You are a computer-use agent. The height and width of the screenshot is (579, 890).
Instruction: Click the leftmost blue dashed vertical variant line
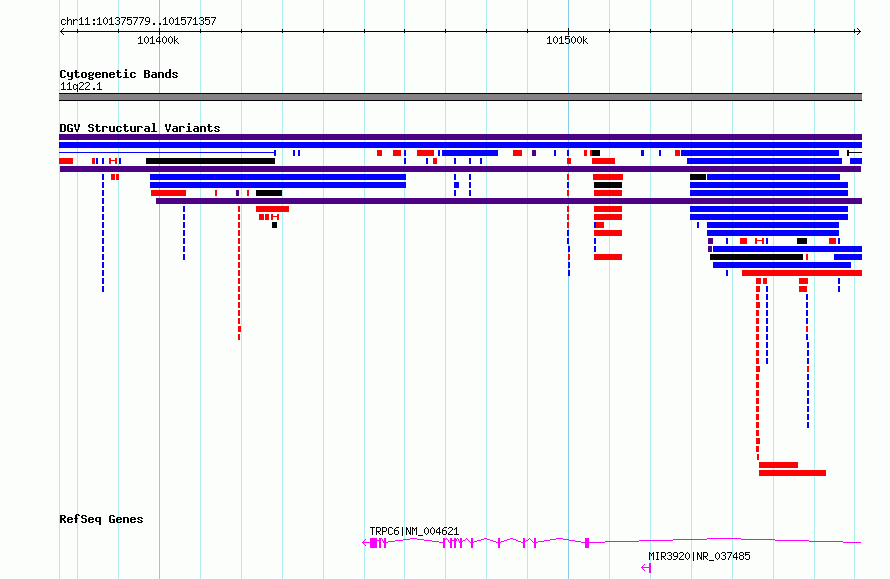(x=103, y=233)
